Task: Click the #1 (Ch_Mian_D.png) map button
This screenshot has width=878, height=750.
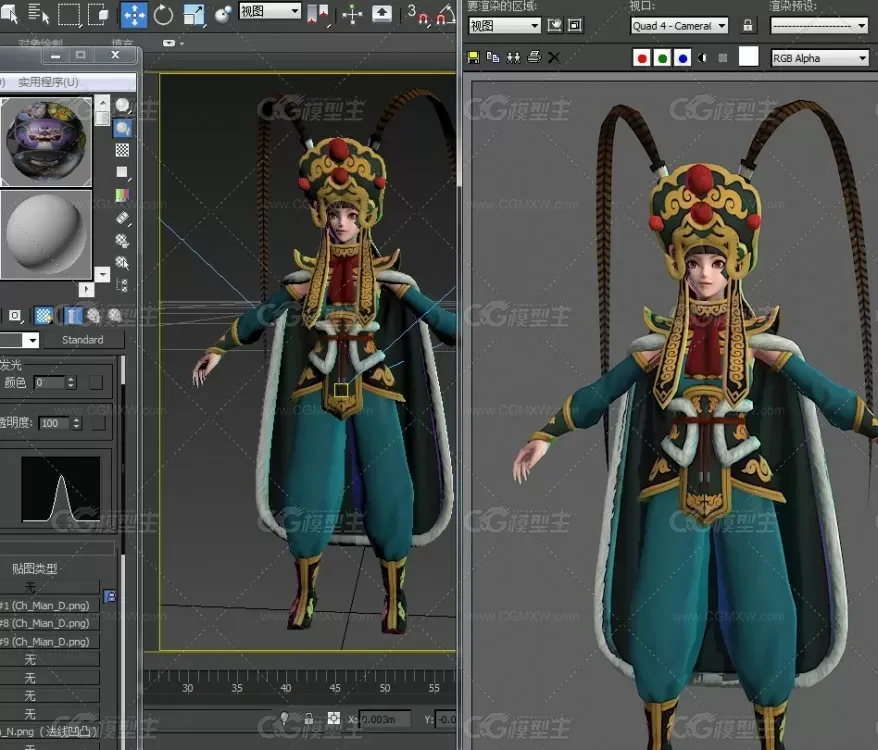Action: coord(49,605)
